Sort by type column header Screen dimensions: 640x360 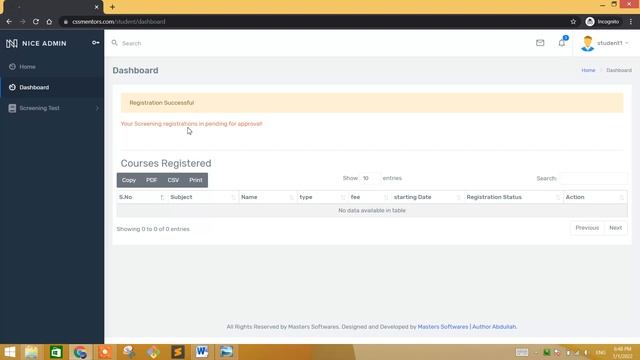tap(322, 197)
